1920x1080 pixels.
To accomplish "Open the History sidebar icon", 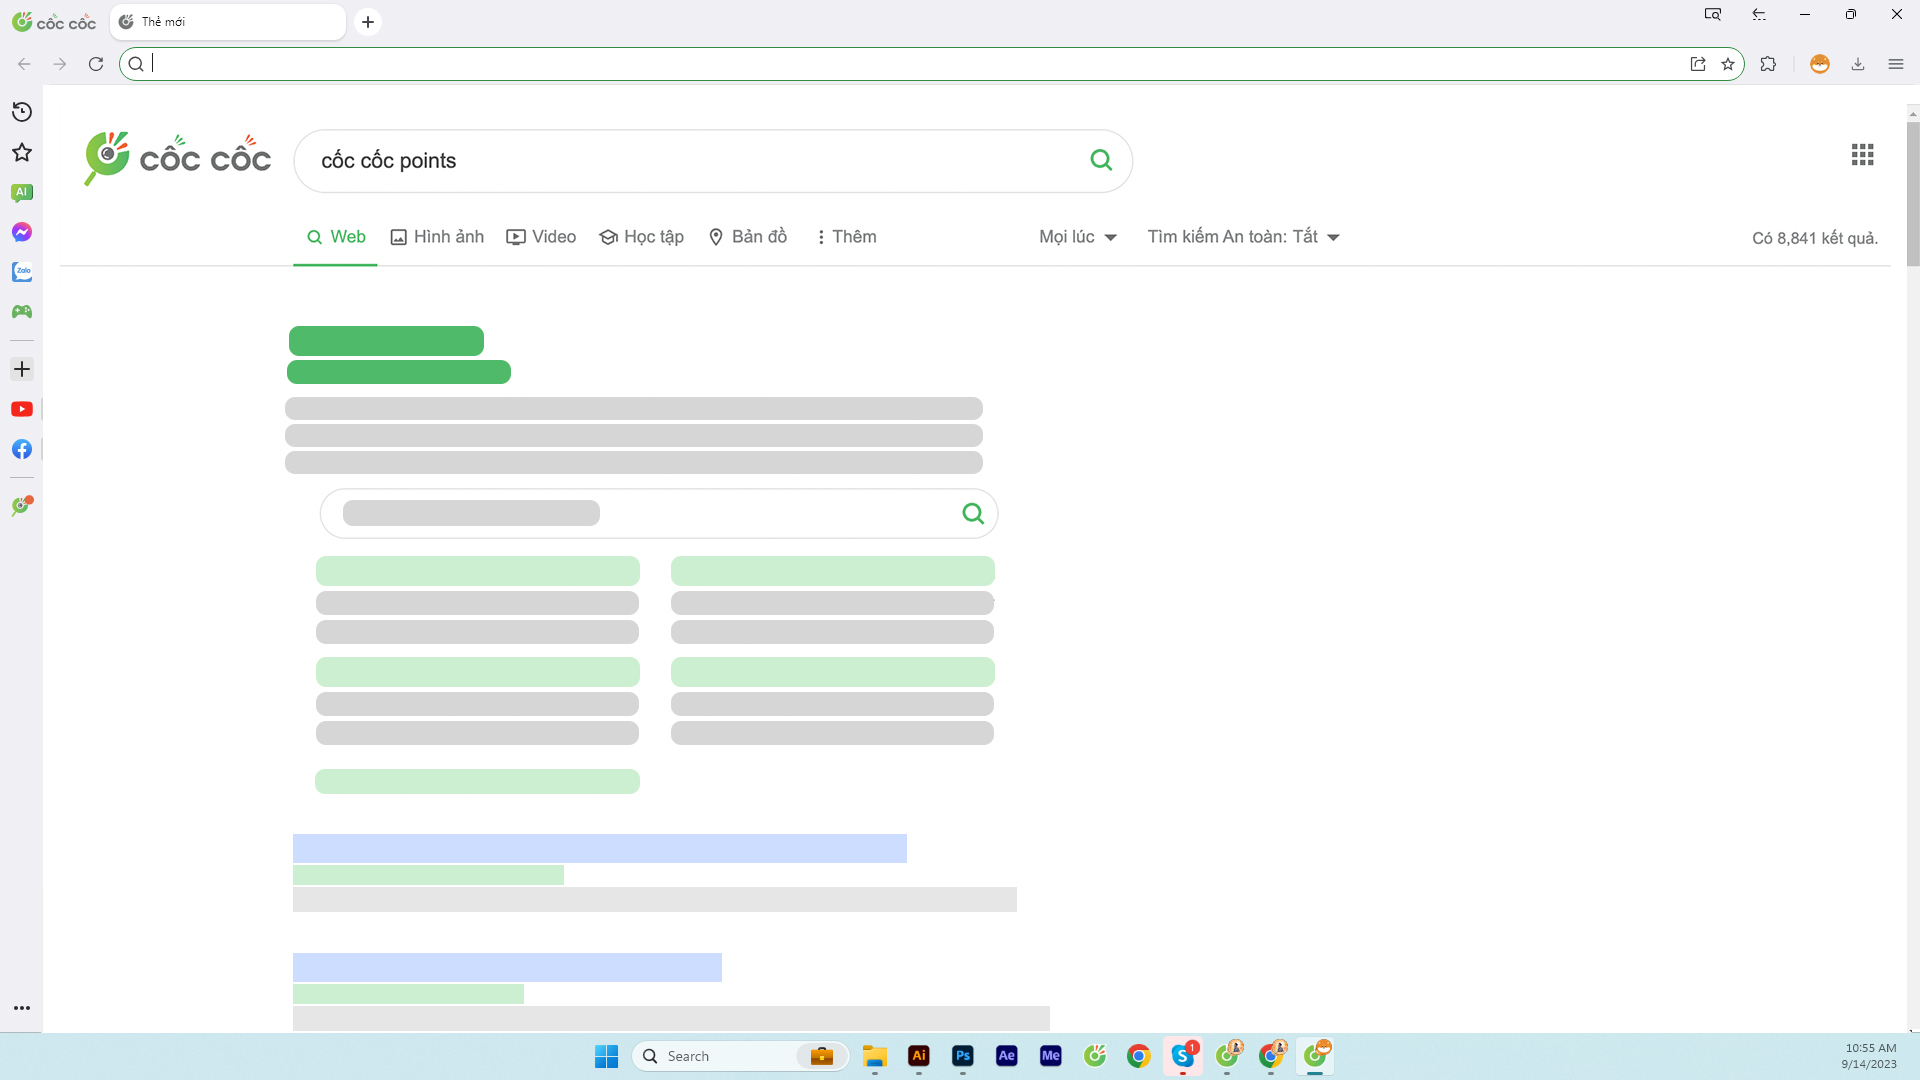I will coord(22,112).
